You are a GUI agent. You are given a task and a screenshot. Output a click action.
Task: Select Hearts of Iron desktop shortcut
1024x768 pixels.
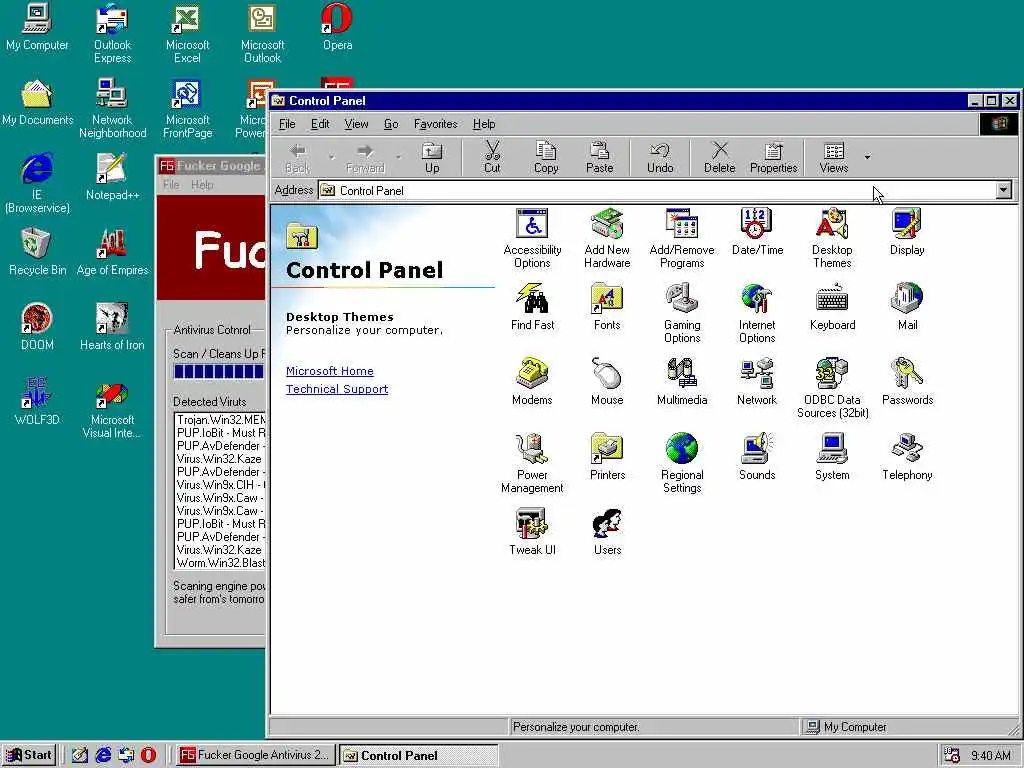(x=112, y=327)
